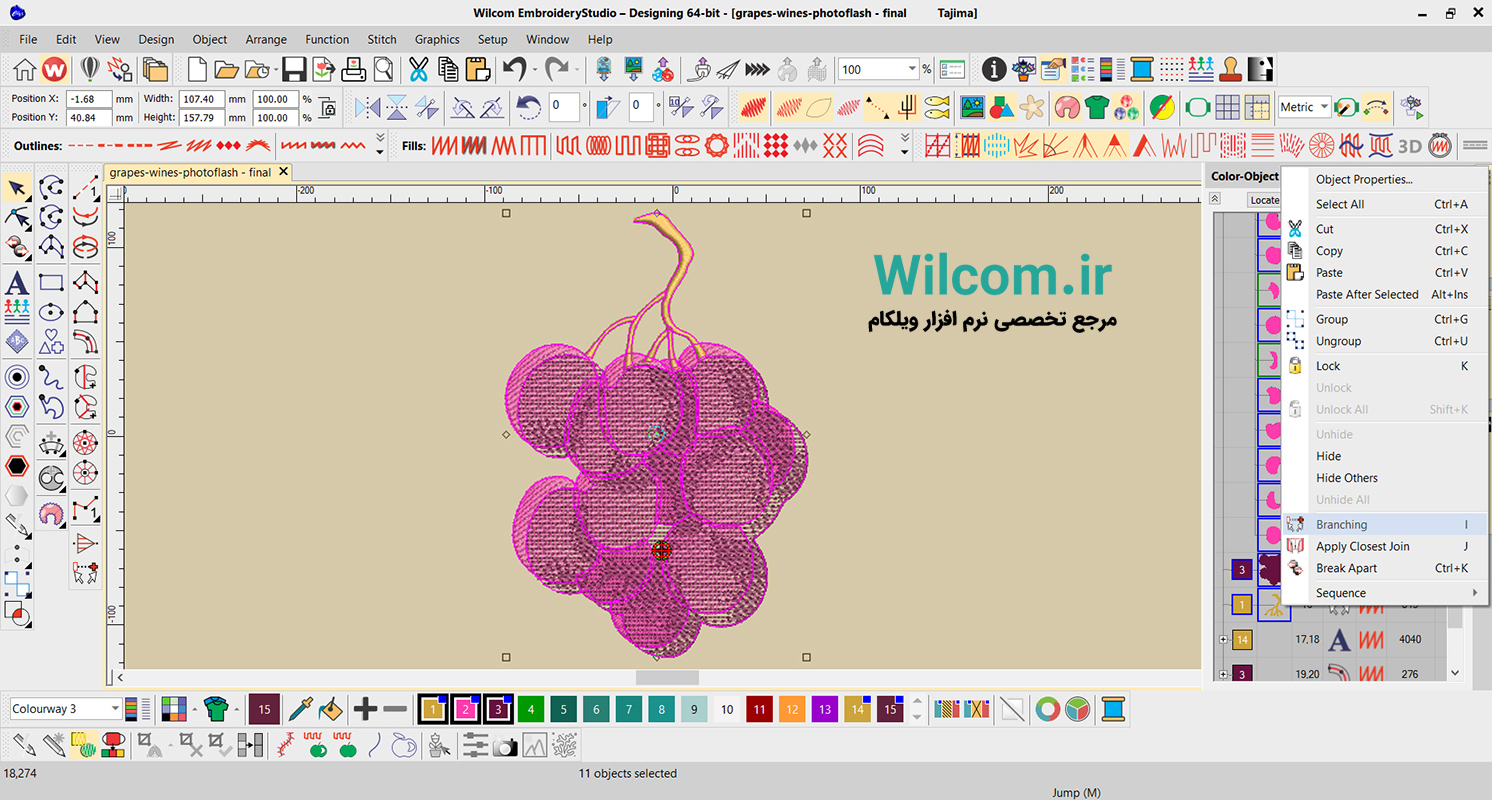Click the Locate button in Color-Object panel
This screenshot has width=1492, height=800.
coord(1264,200)
